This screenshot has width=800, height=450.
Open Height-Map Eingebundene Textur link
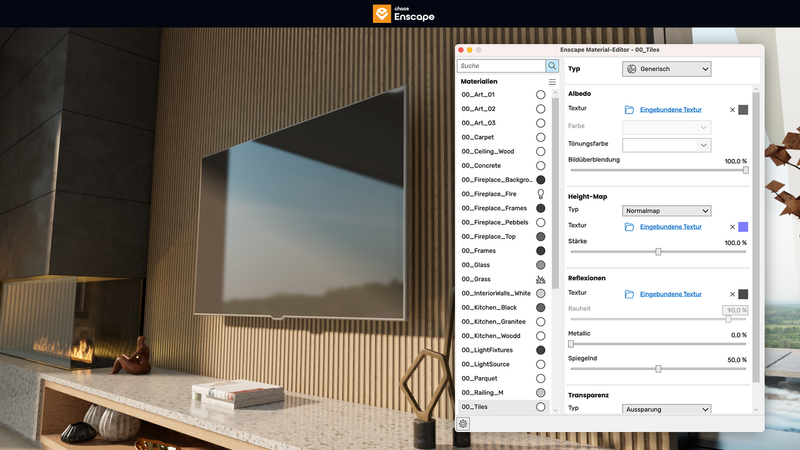(670, 227)
